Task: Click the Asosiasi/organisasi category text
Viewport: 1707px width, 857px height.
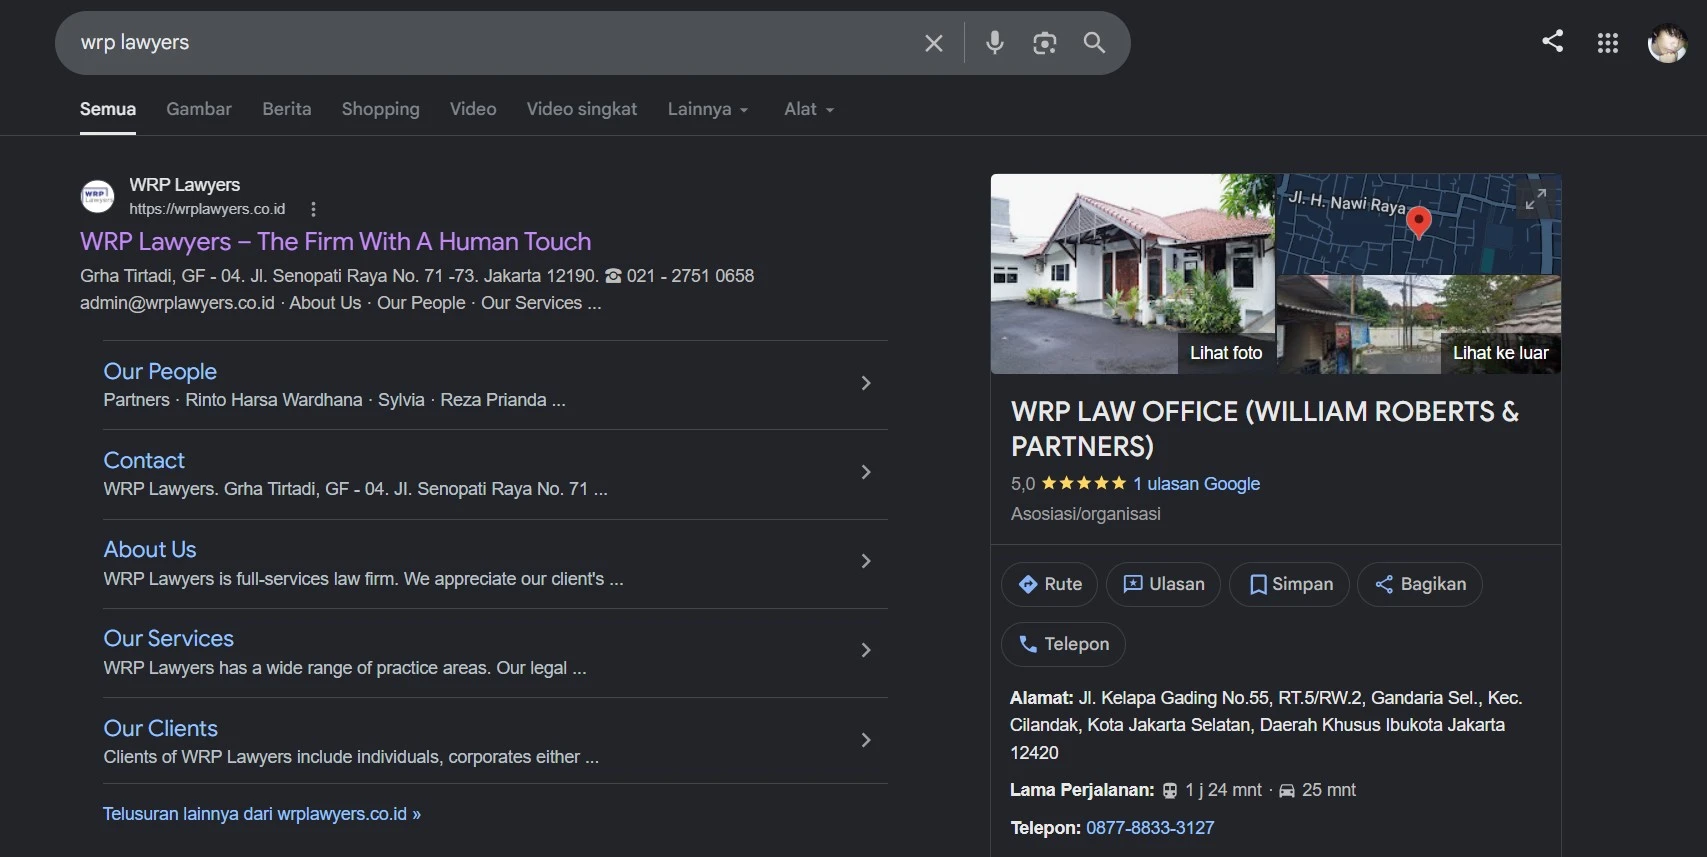Action: click(1086, 514)
